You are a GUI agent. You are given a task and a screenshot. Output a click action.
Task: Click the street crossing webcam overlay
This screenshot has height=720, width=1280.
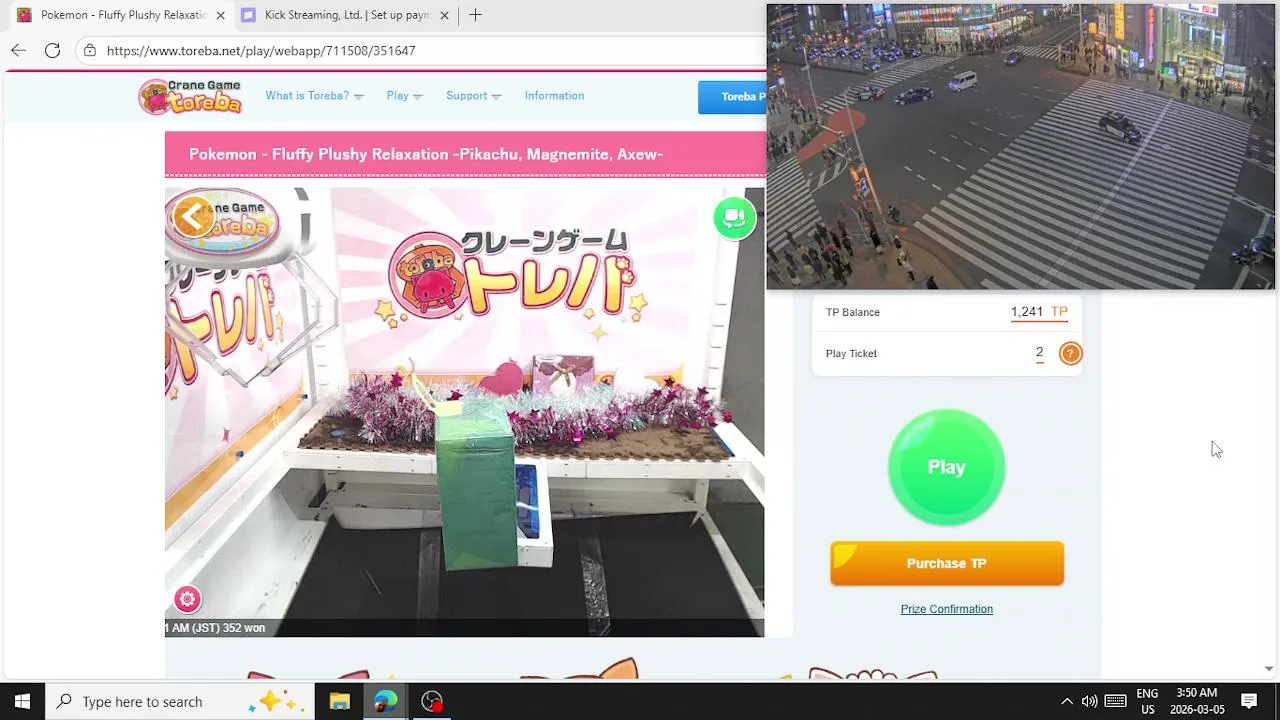point(1021,147)
